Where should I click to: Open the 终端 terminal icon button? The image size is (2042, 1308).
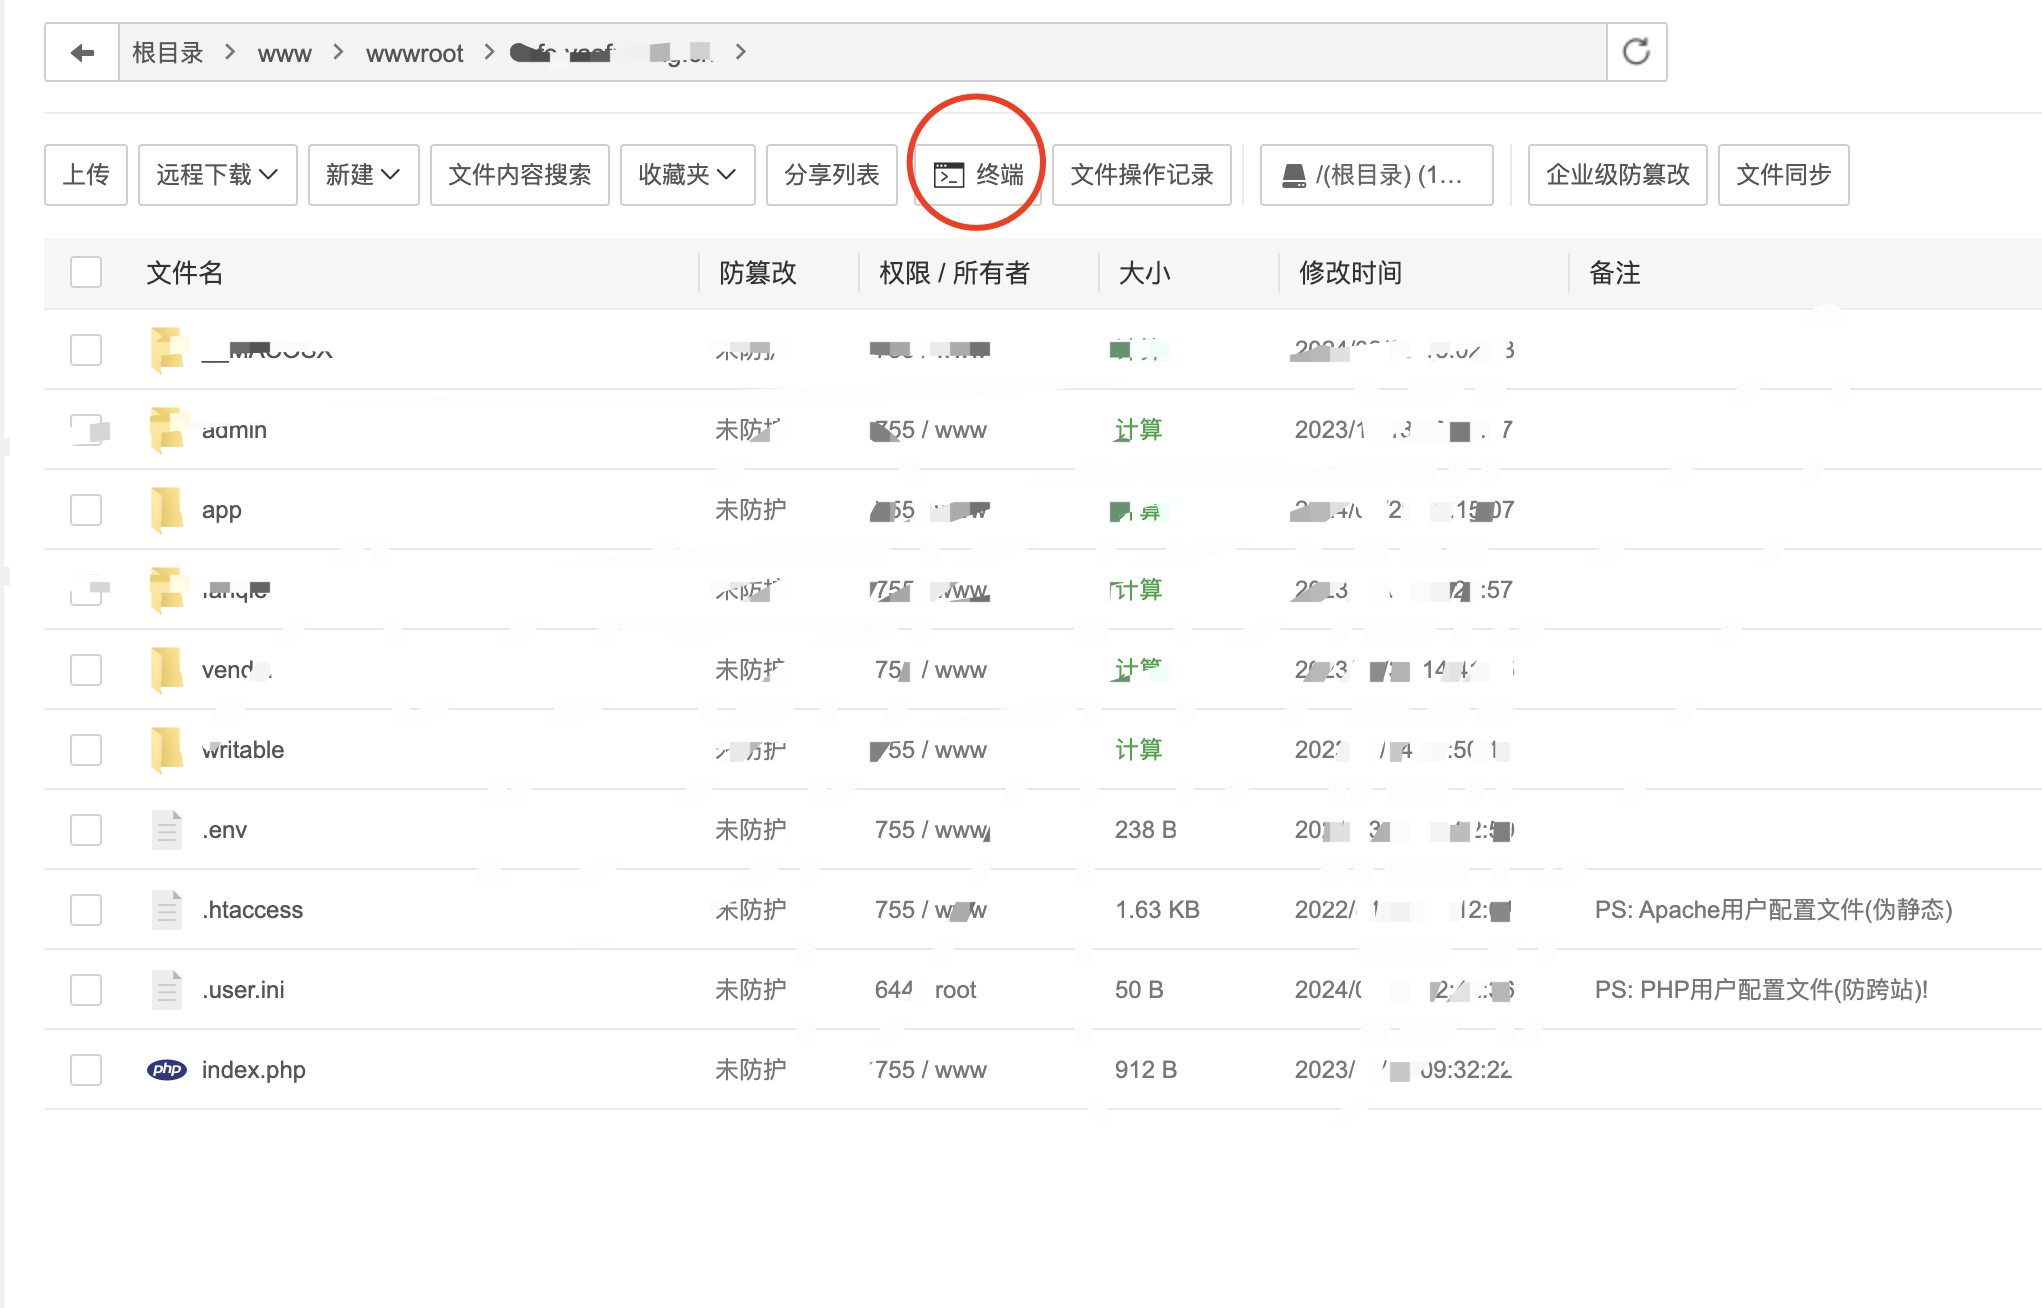coord(948,175)
